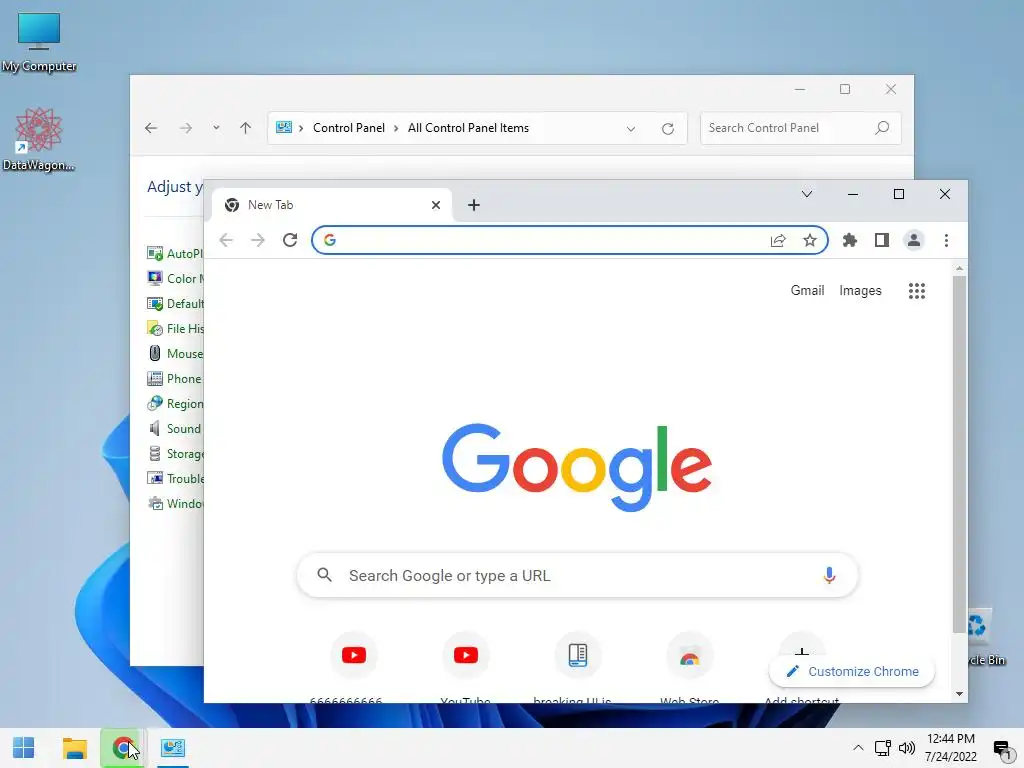
Task: Open the Chrome profile avatar
Action: click(914, 240)
